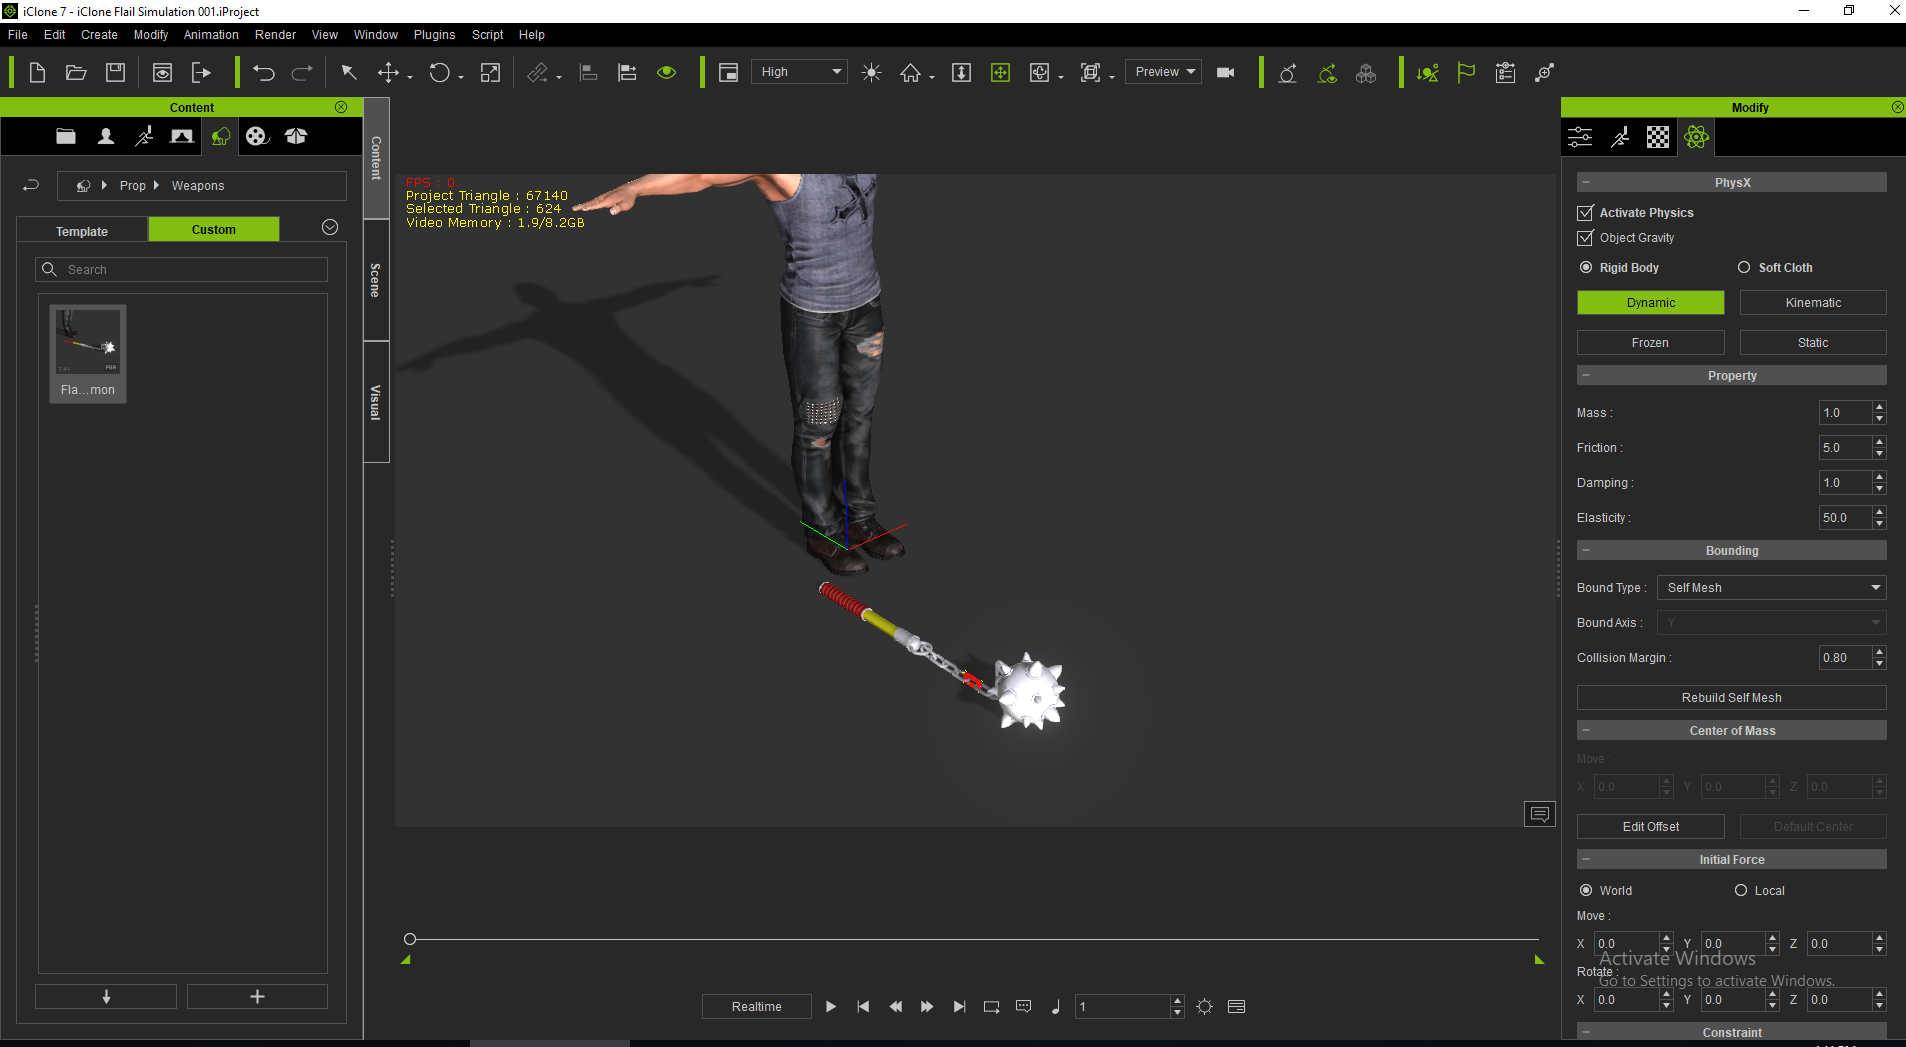Click the viewport comment bubble icon
Screen dimensions: 1906x1047
(1540, 814)
